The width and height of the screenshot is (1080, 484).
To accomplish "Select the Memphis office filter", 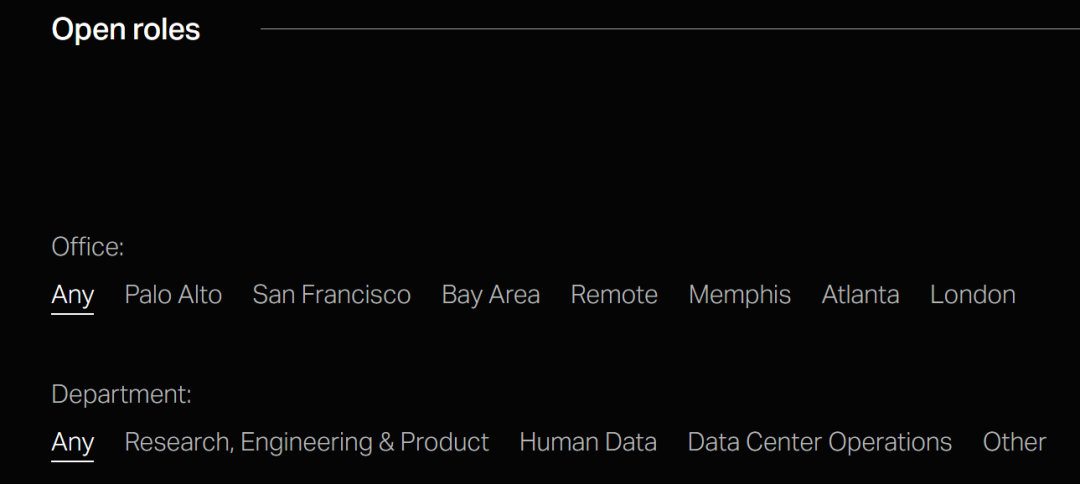I will (739, 295).
